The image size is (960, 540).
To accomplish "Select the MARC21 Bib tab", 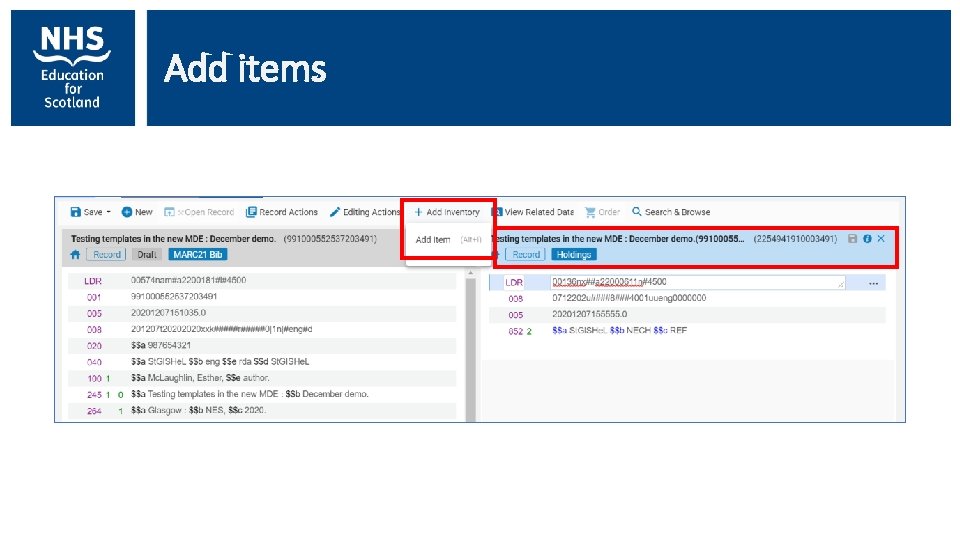I will coord(198,255).
